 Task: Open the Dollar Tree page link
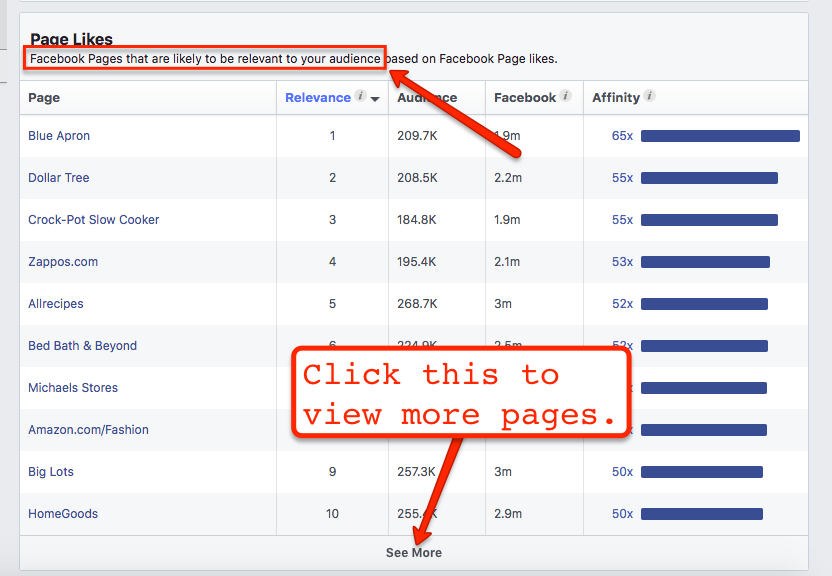pyautogui.click(x=58, y=178)
